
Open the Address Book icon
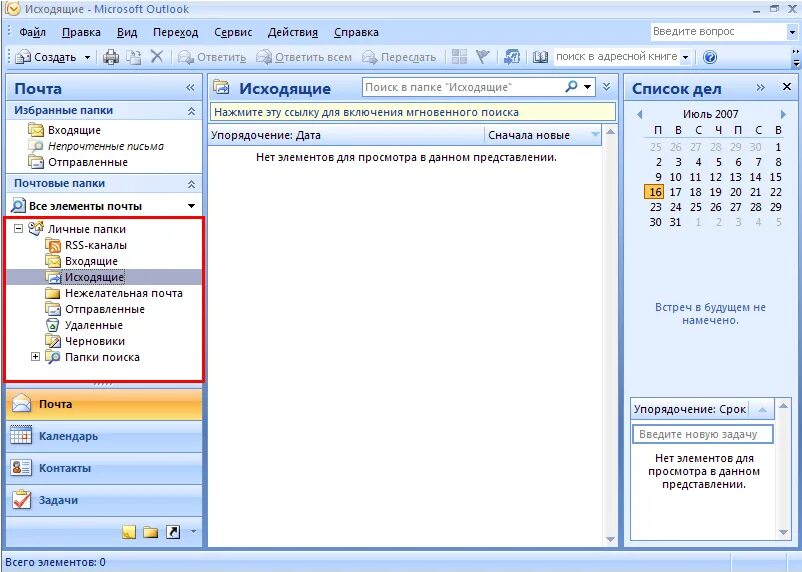coord(540,57)
